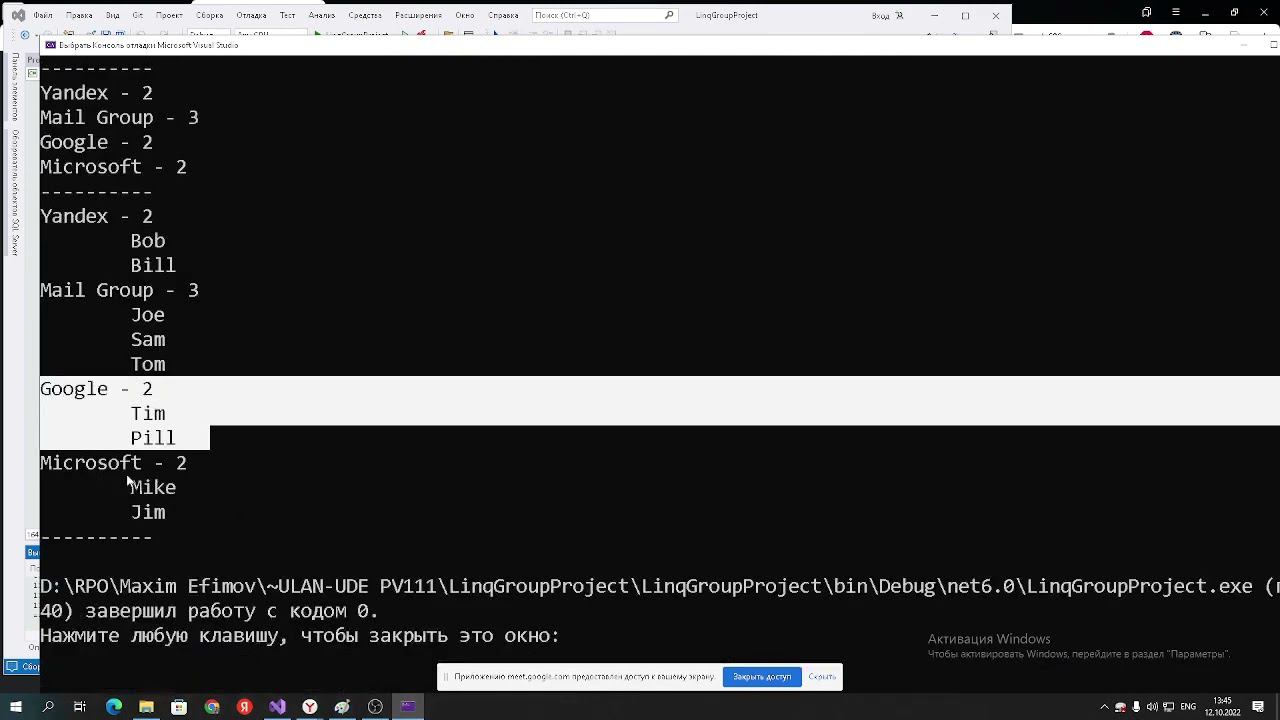Viewport: 1280px width, 720px height.
Task: Open Windows search from taskbar
Action: (x=47, y=707)
